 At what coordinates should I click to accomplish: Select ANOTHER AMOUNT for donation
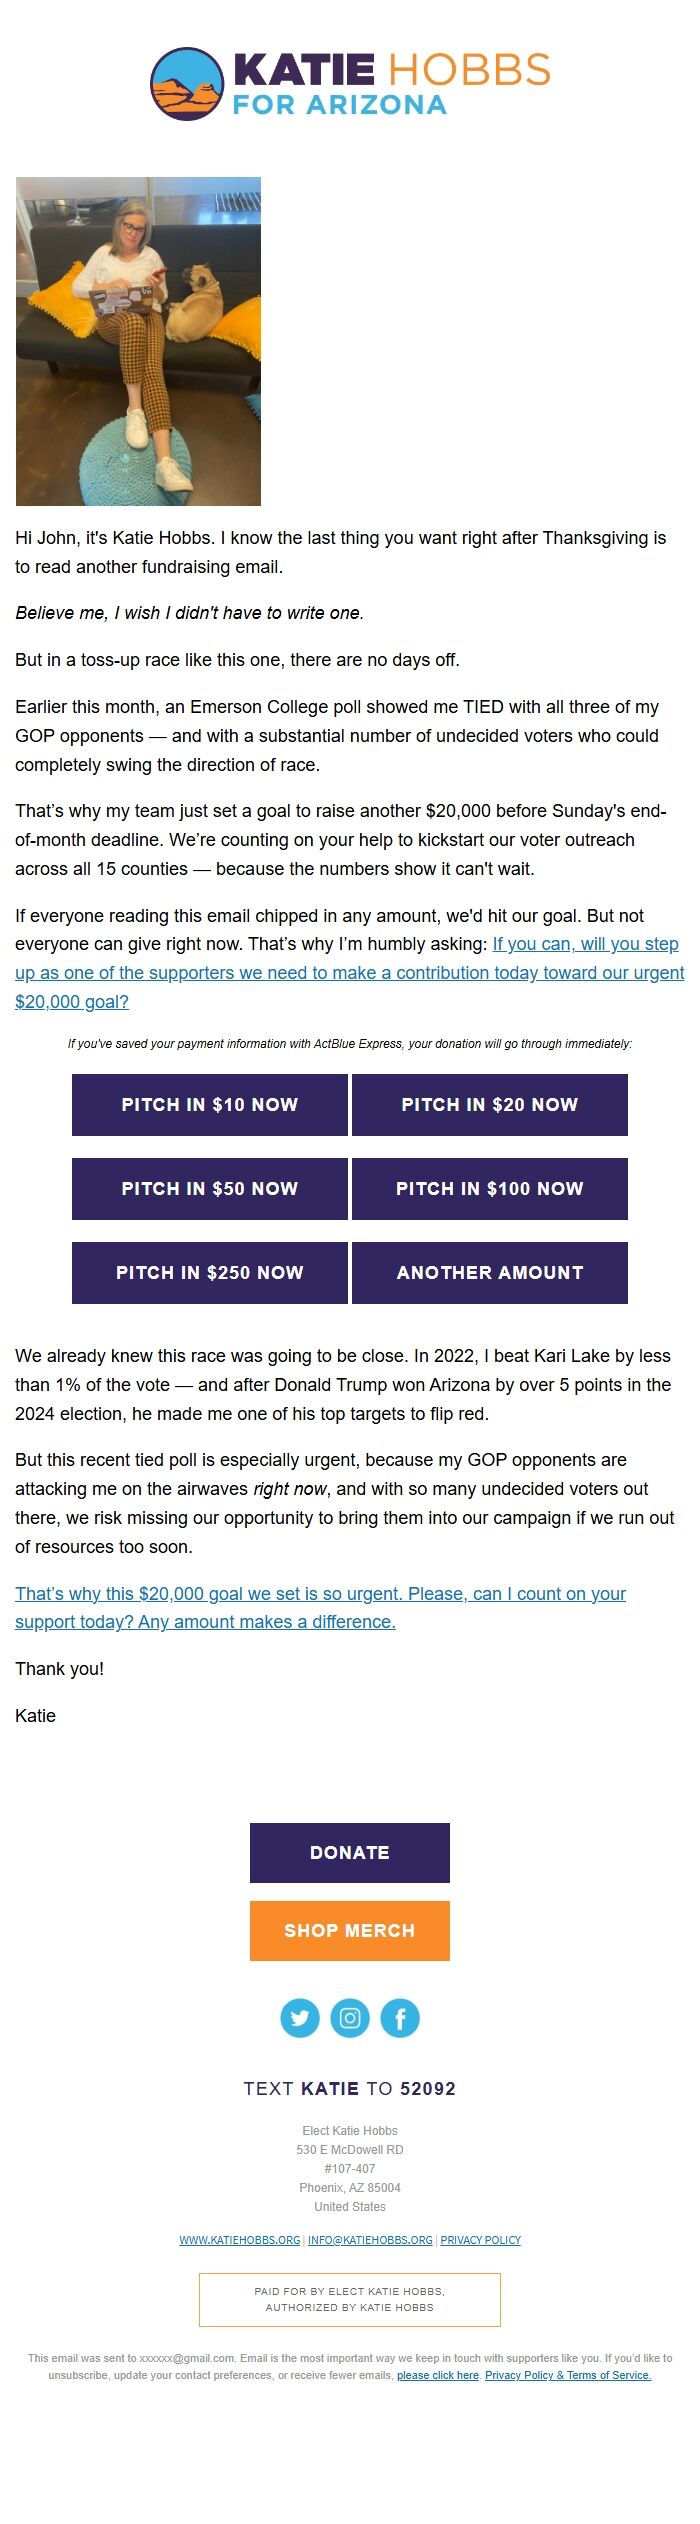[x=489, y=1273]
